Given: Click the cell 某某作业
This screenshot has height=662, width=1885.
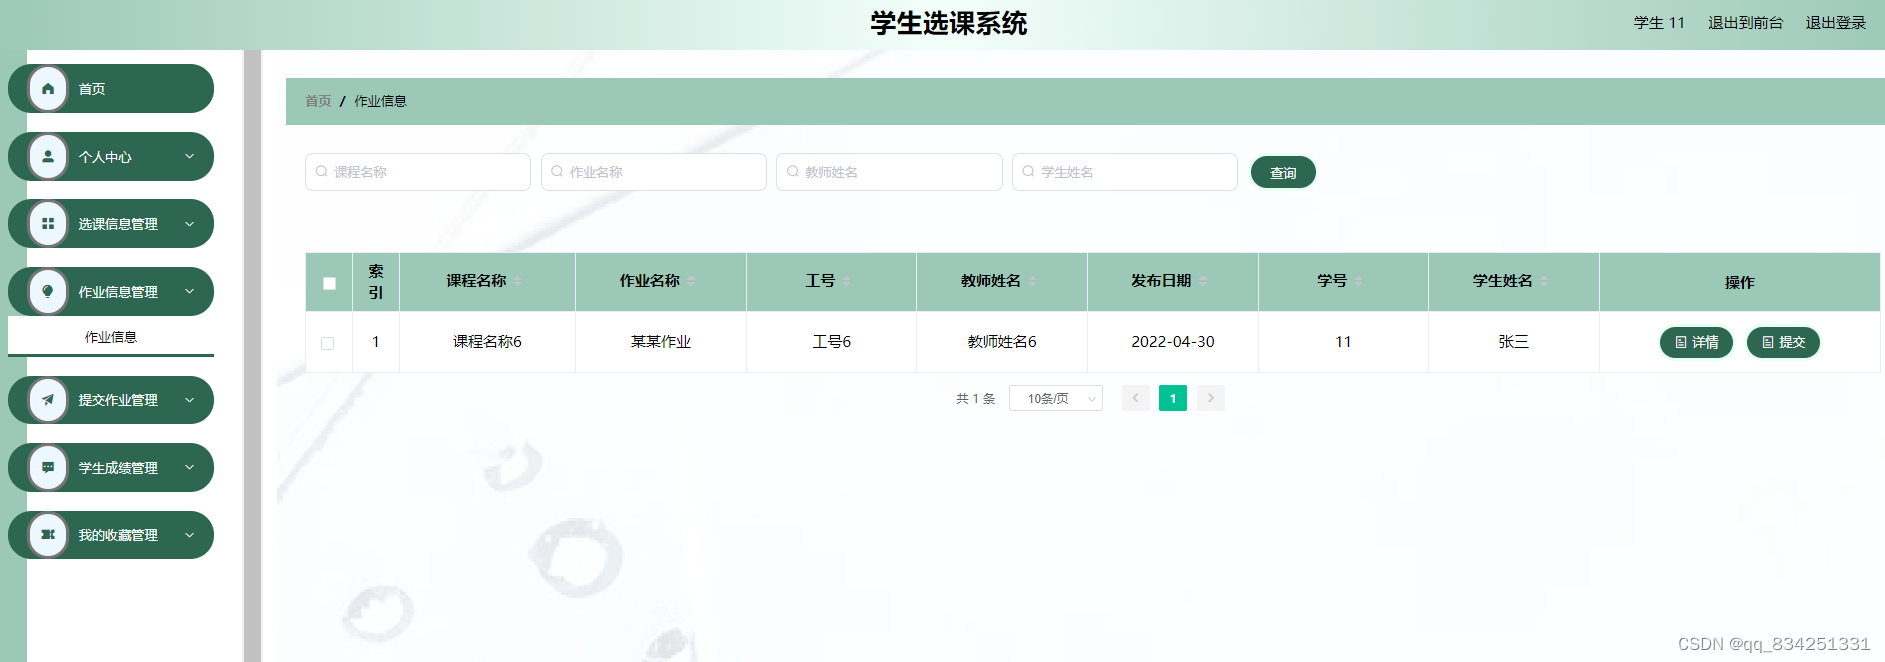Looking at the screenshot, I should point(661,342).
